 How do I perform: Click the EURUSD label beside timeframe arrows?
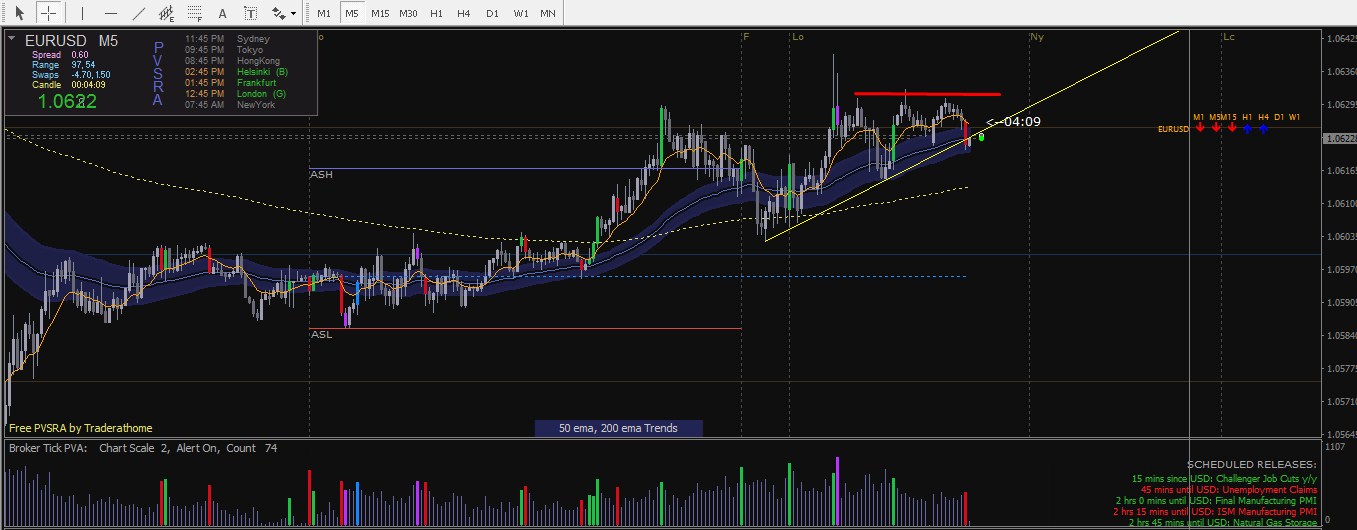(x=1173, y=129)
